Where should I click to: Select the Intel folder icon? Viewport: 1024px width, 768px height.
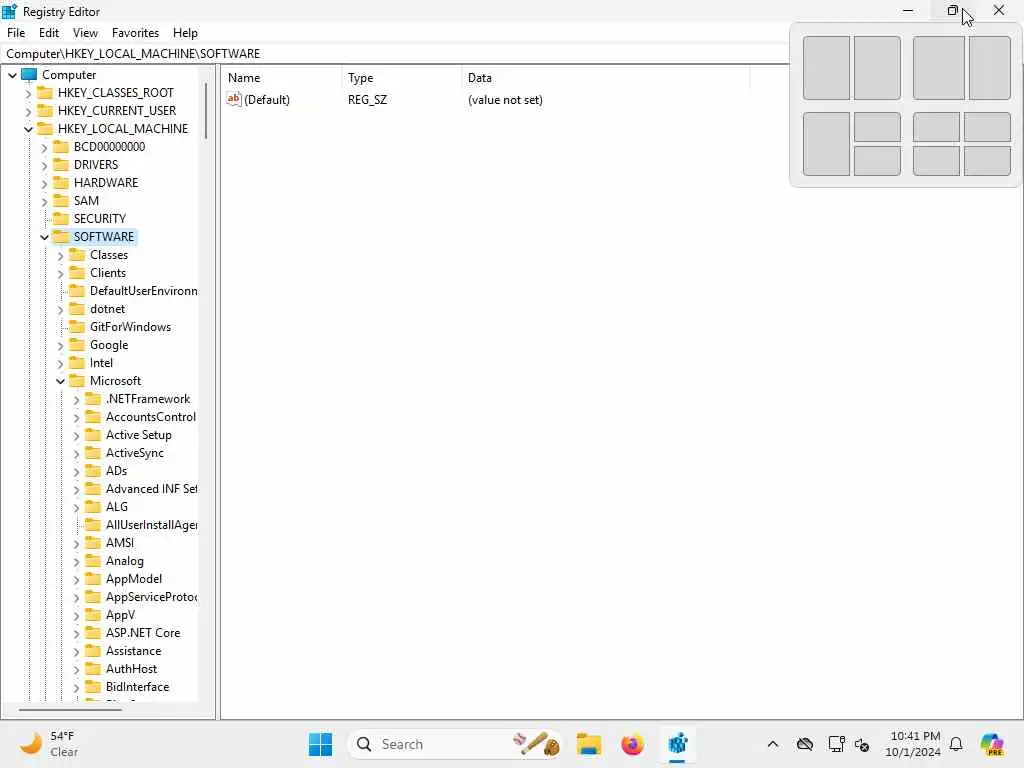pos(77,362)
